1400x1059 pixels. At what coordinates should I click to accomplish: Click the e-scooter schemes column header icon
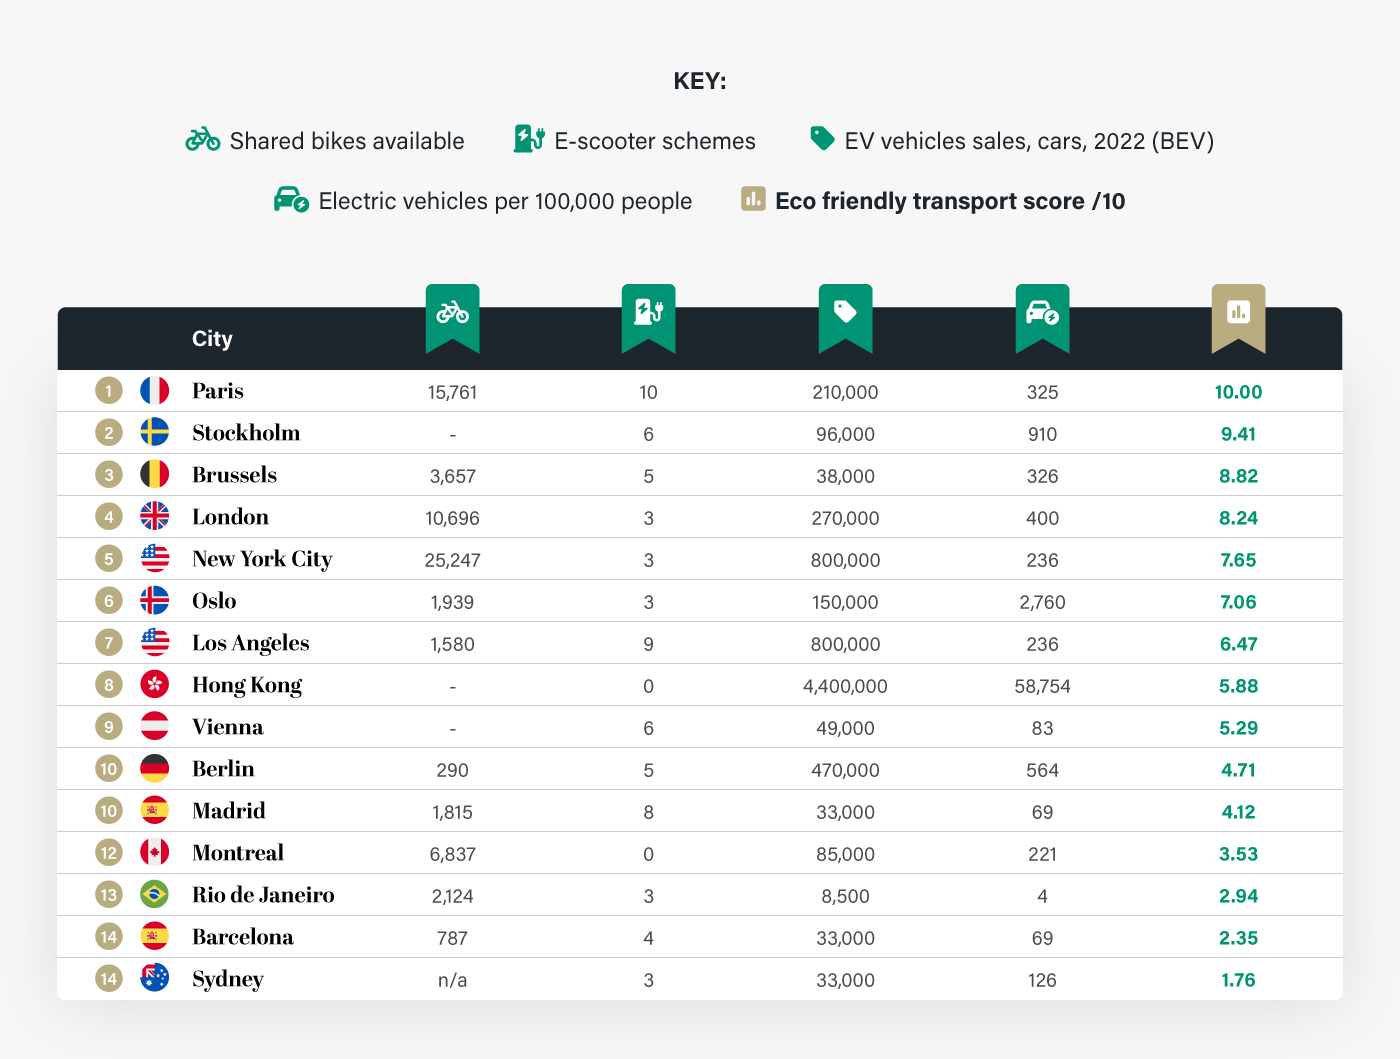click(x=648, y=314)
